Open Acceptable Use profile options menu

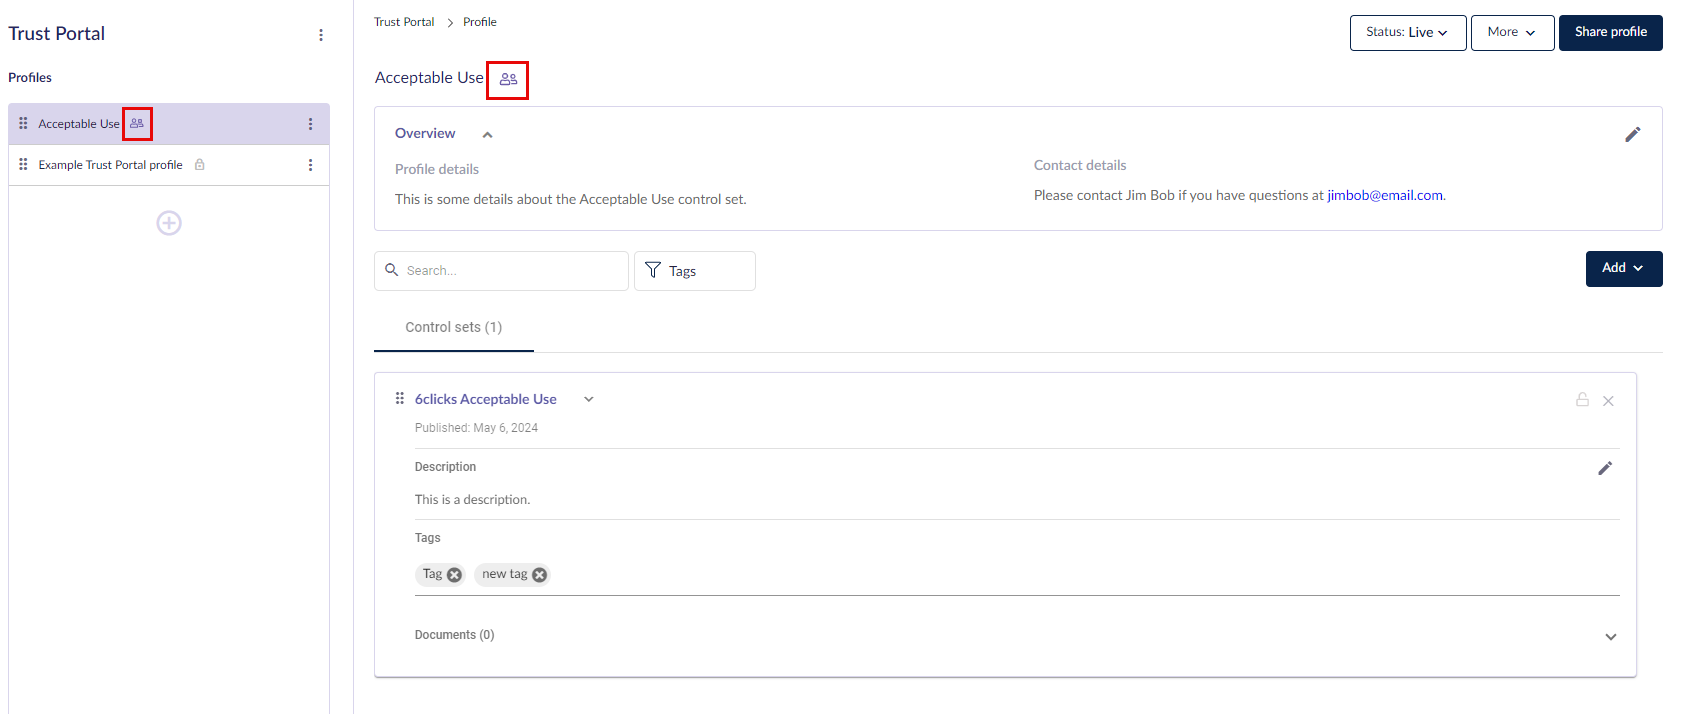(x=310, y=124)
